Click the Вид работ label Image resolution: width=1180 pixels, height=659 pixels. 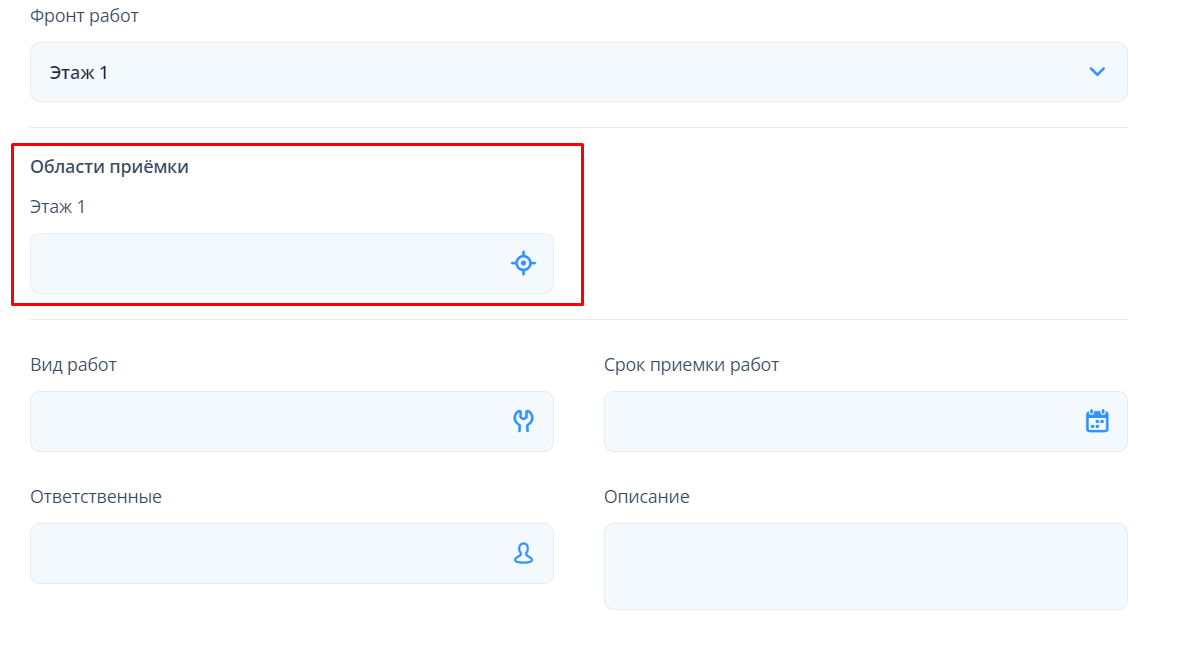point(73,365)
